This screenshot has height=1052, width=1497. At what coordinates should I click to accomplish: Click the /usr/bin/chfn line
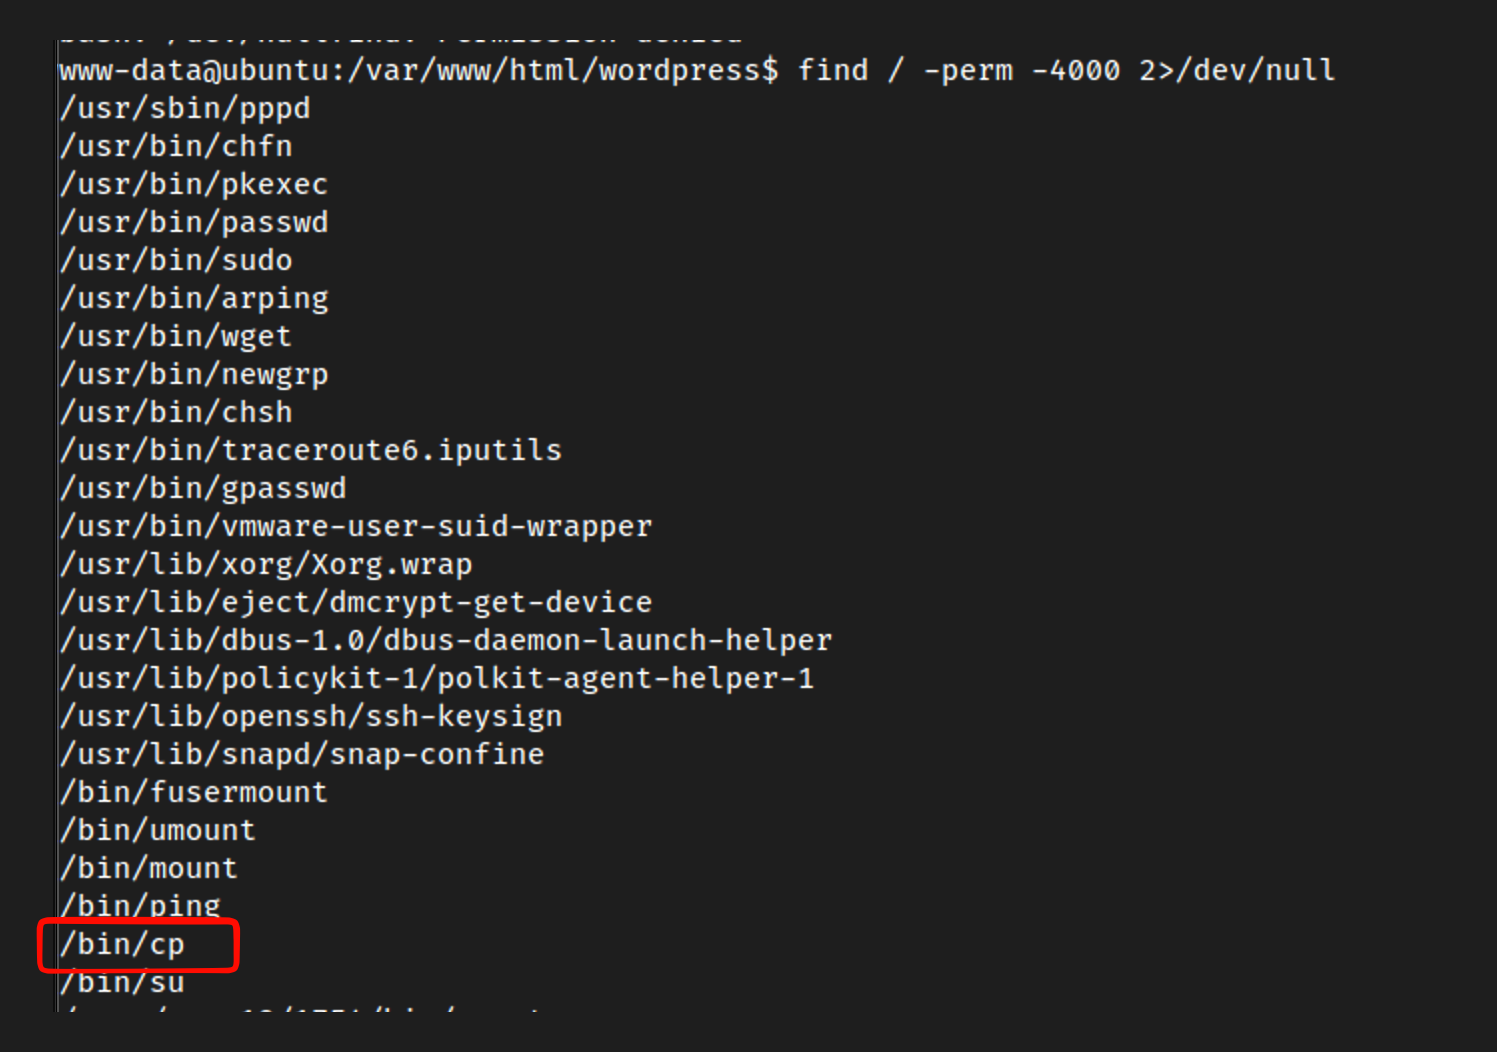coord(176,146)
